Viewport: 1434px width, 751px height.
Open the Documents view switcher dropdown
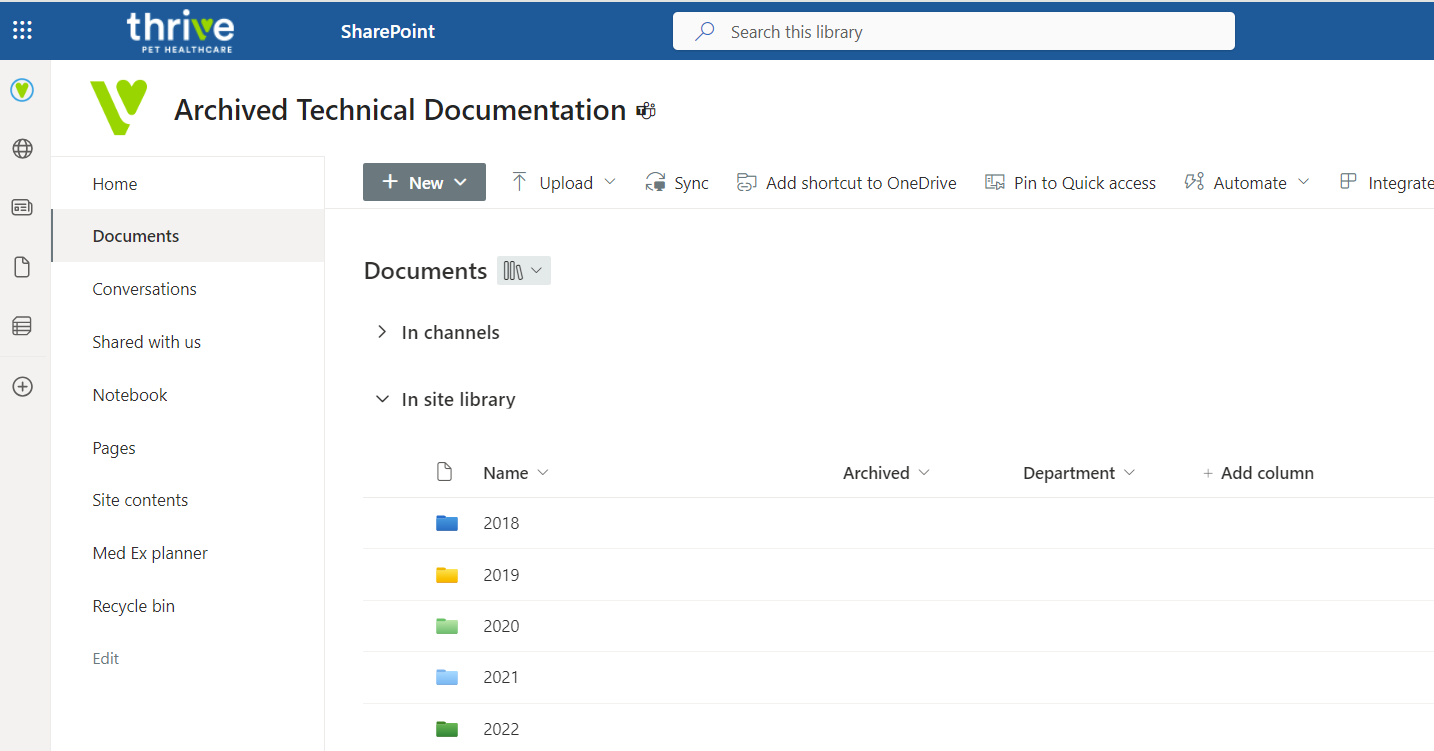pyautogui.click(x=523, y=271)
